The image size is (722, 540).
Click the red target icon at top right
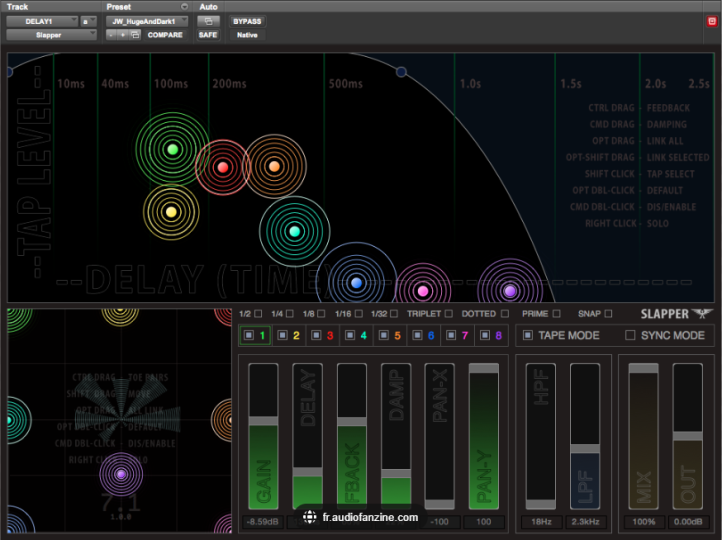712,21
